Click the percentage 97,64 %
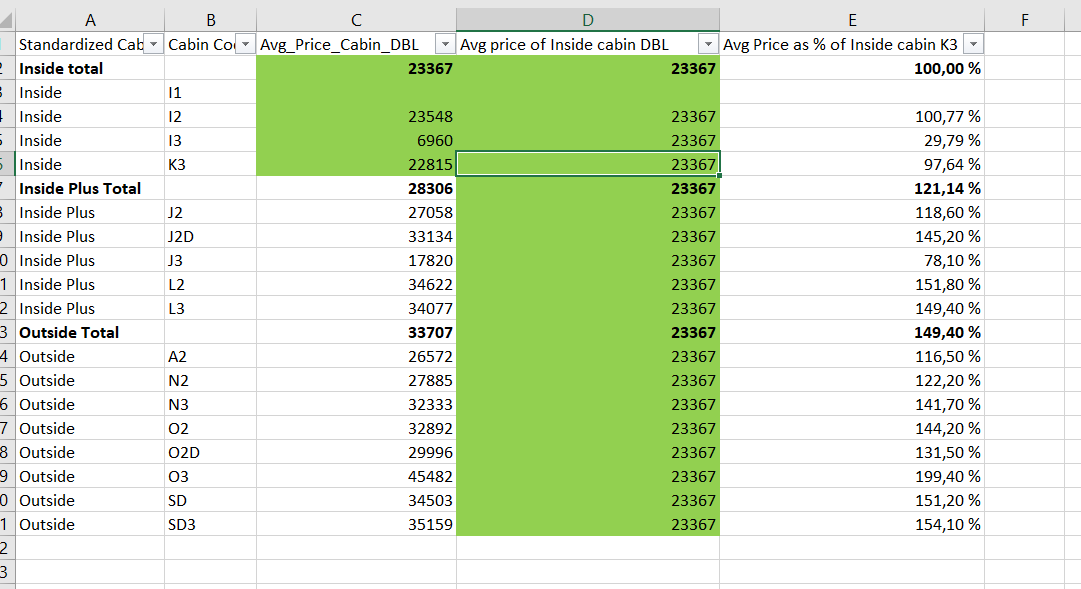This screenshot has height=589, width=1081. (952, 164)
